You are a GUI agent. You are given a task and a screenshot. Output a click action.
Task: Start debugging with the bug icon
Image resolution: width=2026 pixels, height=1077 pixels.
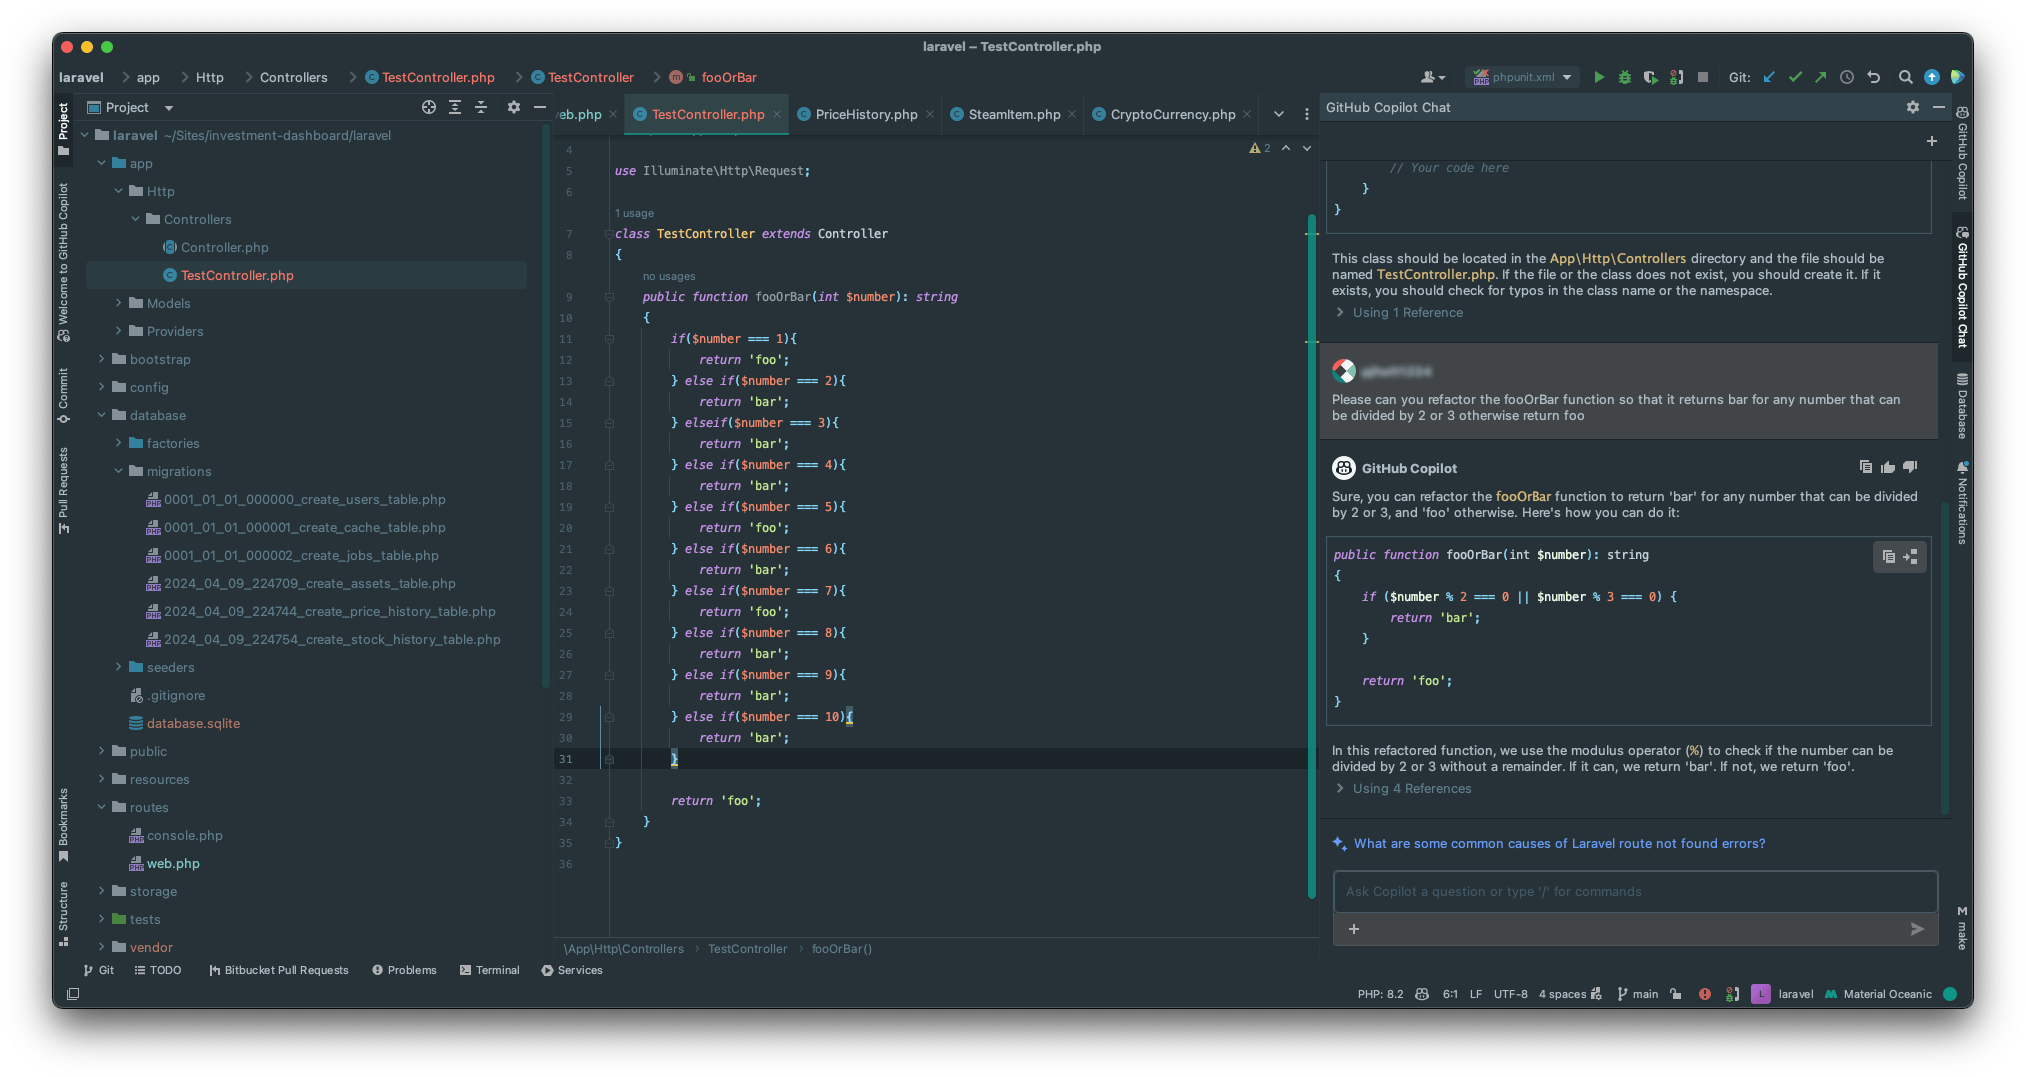coord(1624,77)
